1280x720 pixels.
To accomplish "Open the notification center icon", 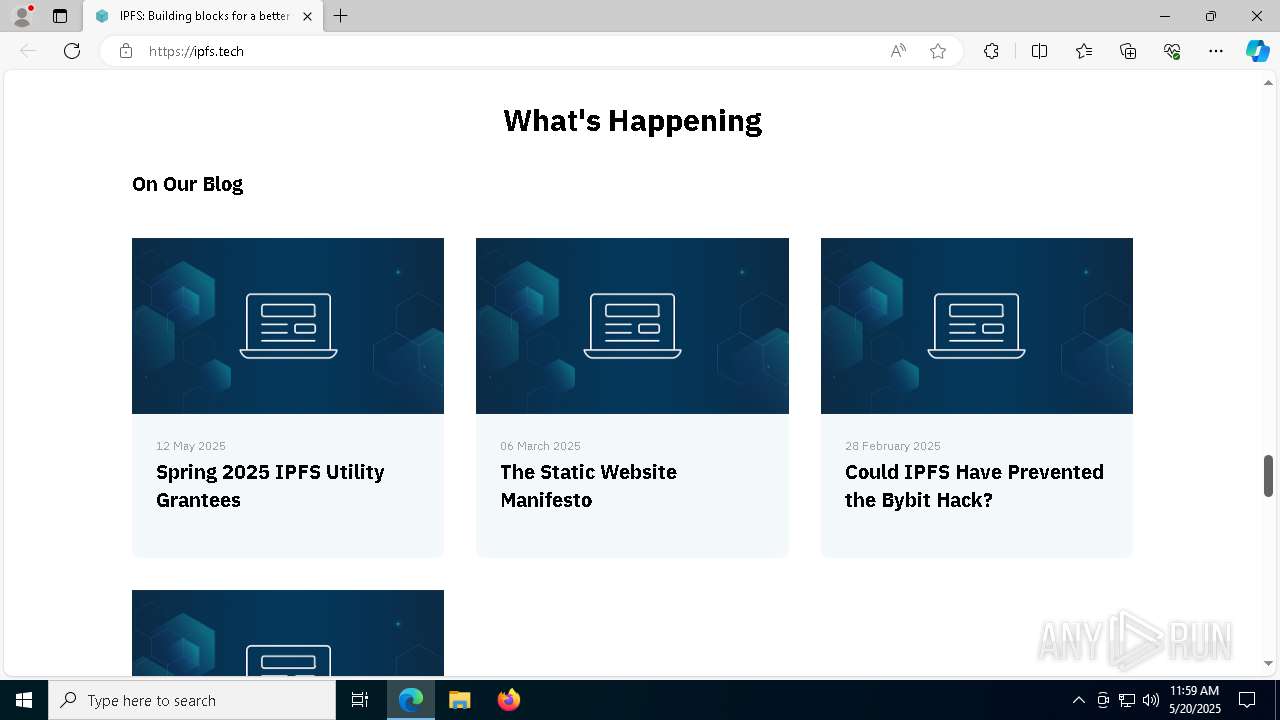I will point(1247,700).
